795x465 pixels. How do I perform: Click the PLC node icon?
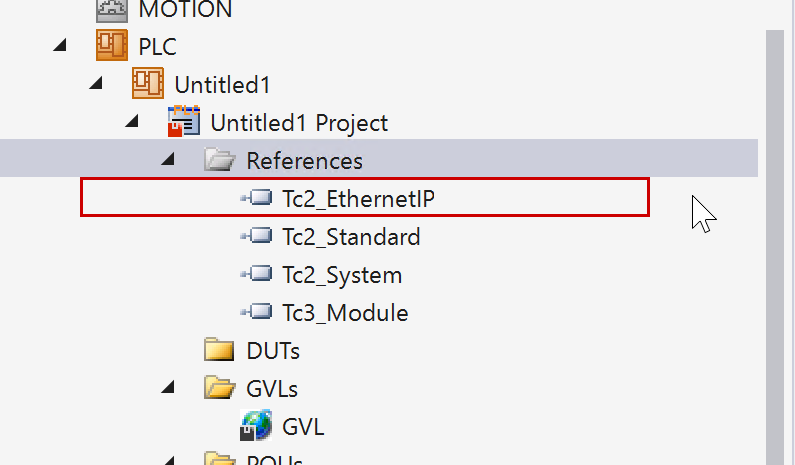click(x=110, y=46)
